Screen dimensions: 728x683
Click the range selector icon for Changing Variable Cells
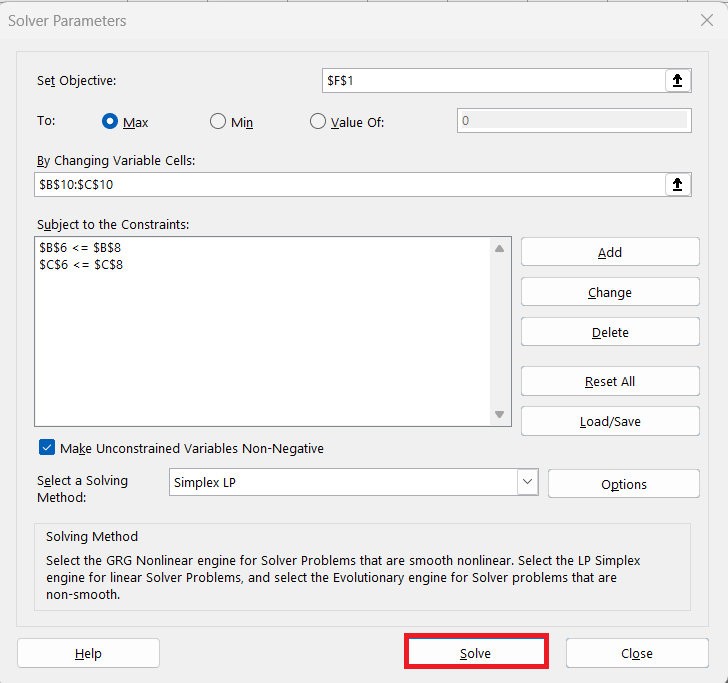pos(677,184)
